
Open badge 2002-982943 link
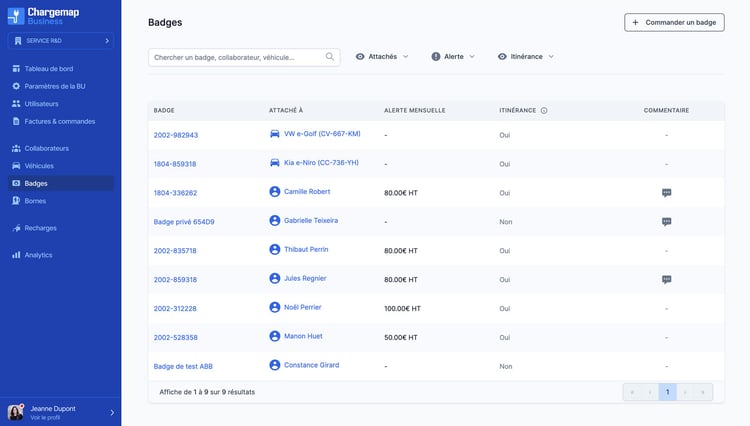click(176, 135)
